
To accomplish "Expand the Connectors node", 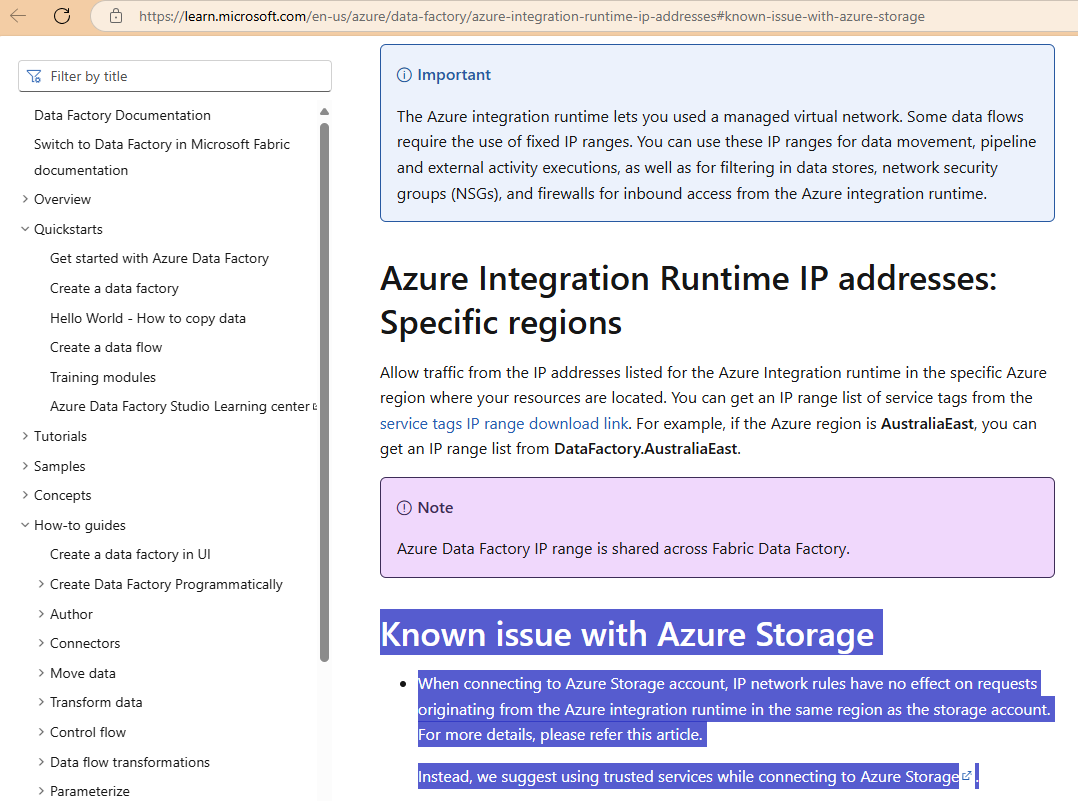I will (x=41, y=643).
